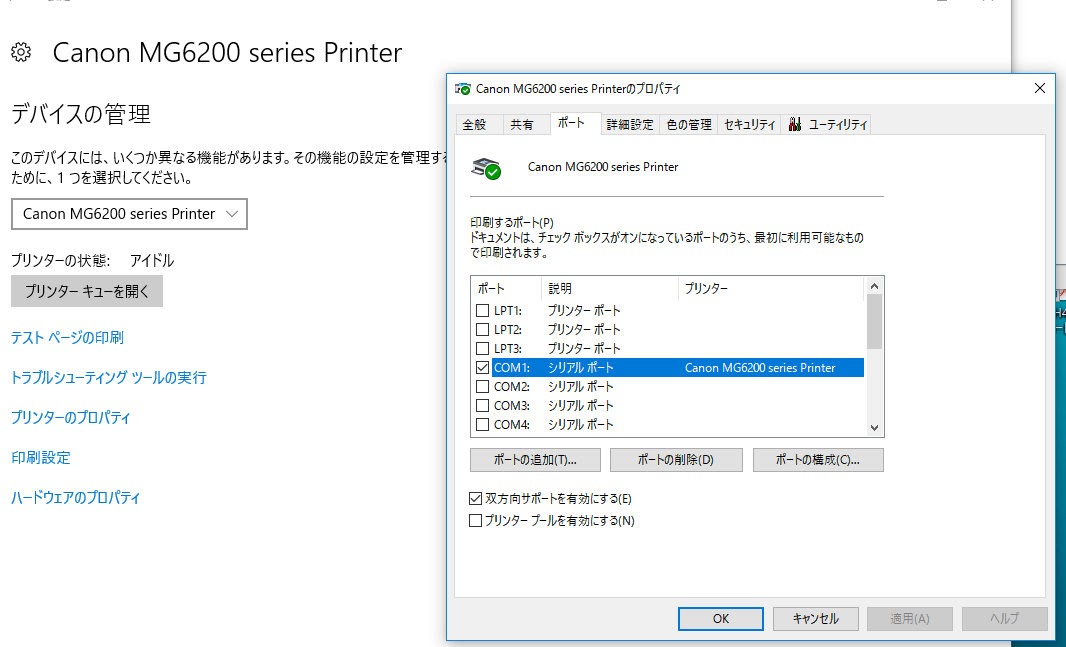1066x647 pixels.
Task: Open the プリンターのプロパティ link
Action: click(71, 417)
